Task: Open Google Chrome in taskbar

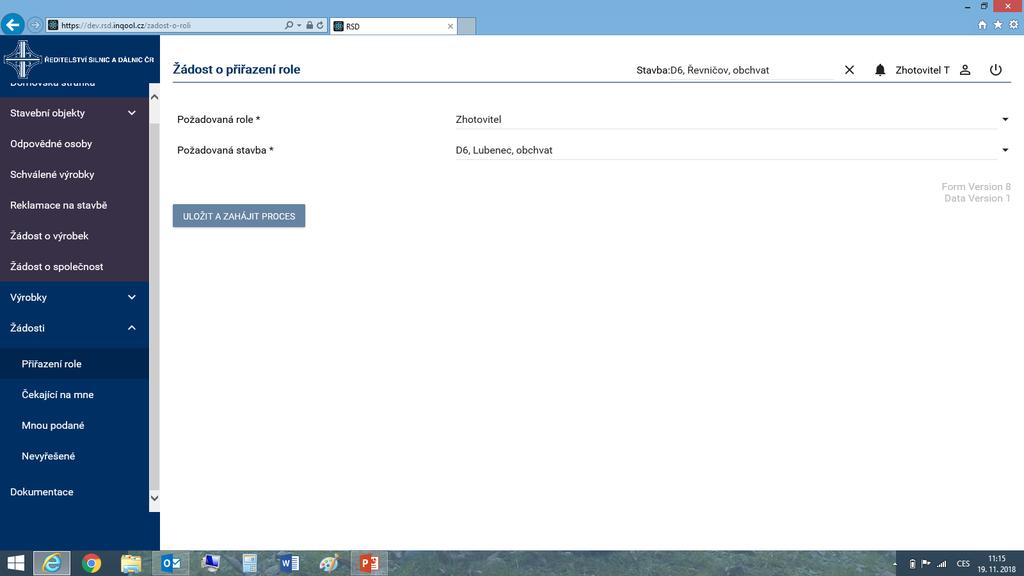Action: (x=91, y=563)
